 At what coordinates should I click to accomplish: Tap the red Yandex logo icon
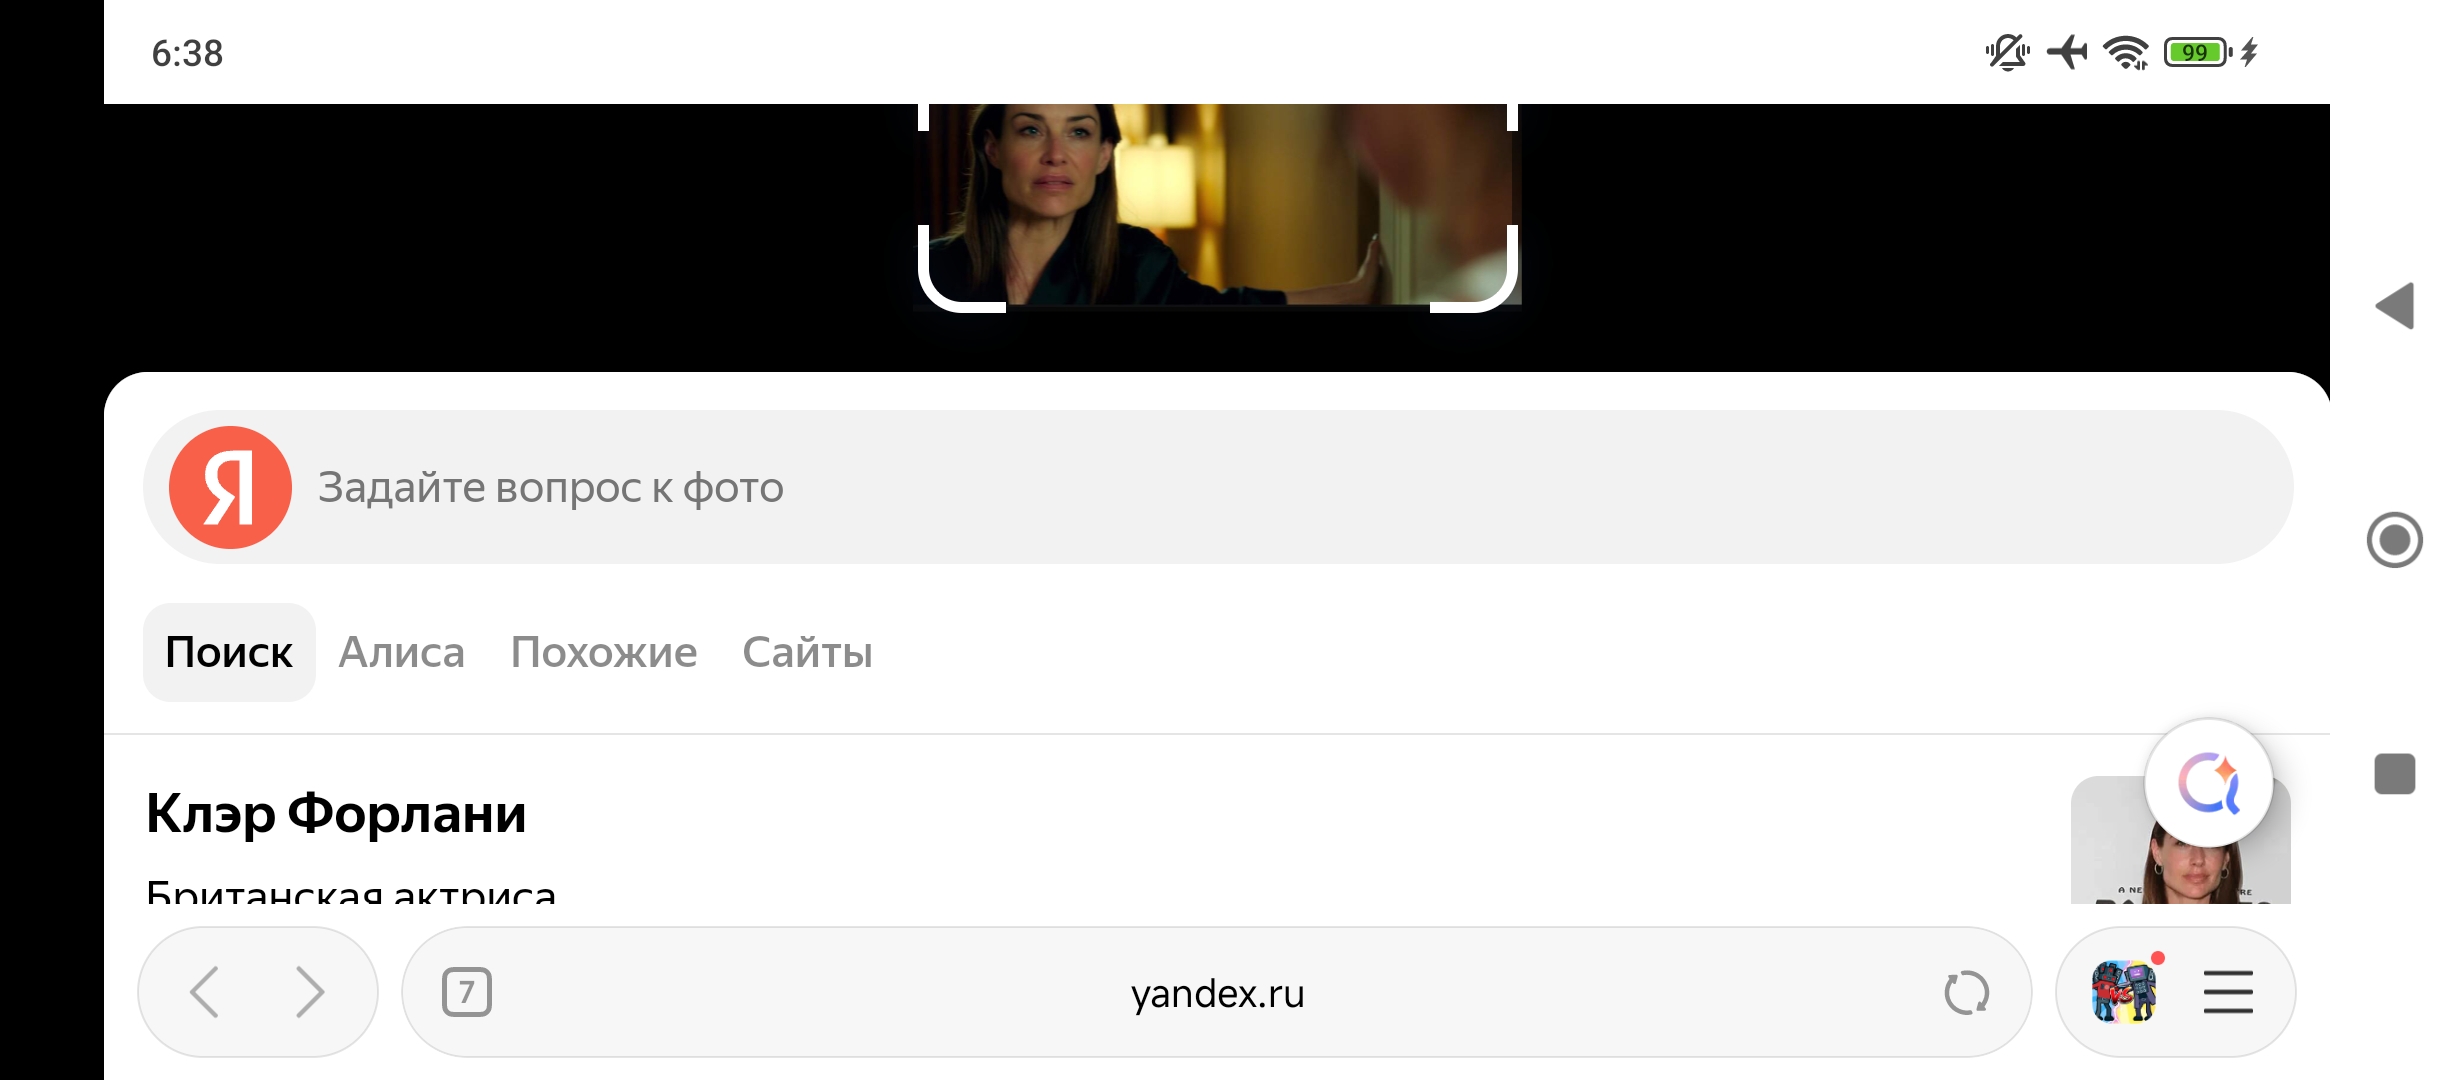tap(230, 487)
